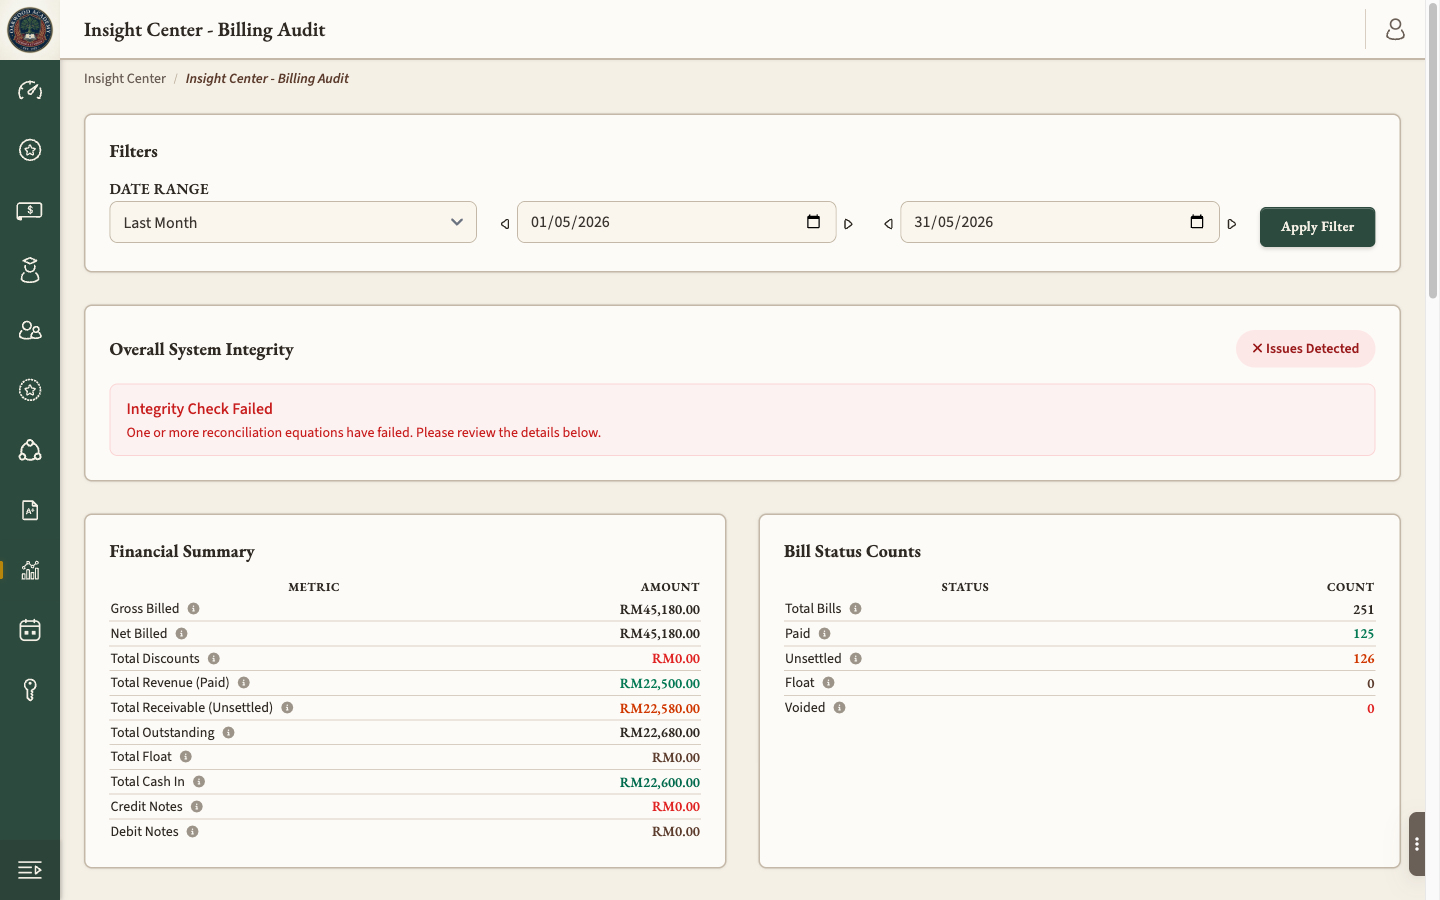Open the three-dot side handle
This screenshot has width=1440, height=900.
click(x=1417, y=844)
